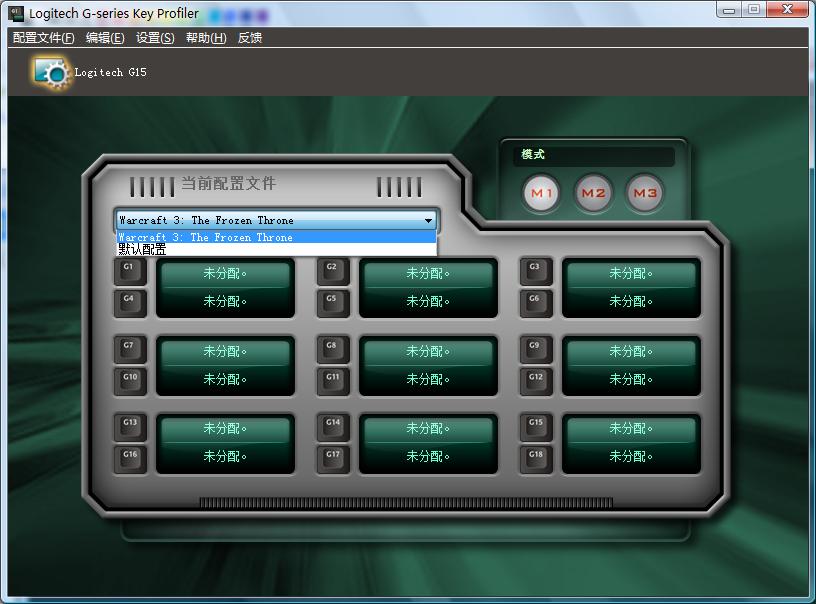Image resolution: width=816 pixels, height=604 pixels.
Task: Select the G1 key button
Action: pyautogui.click(x=130, y=271)
